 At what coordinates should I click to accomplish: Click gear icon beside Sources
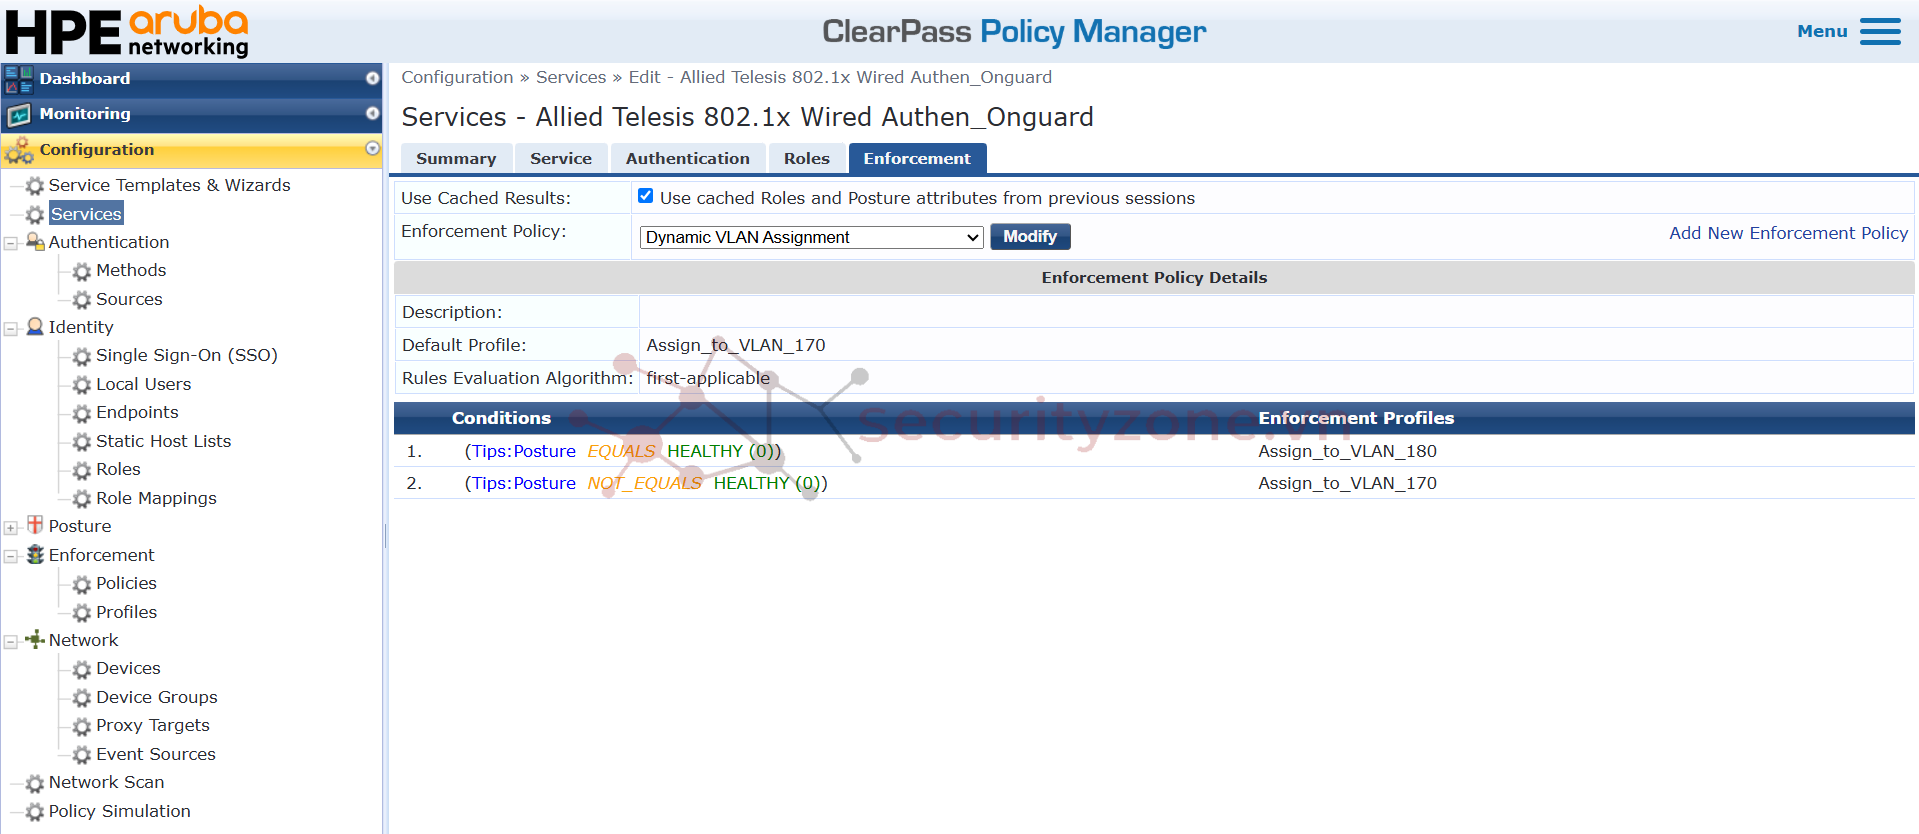(x=82, y=300)
